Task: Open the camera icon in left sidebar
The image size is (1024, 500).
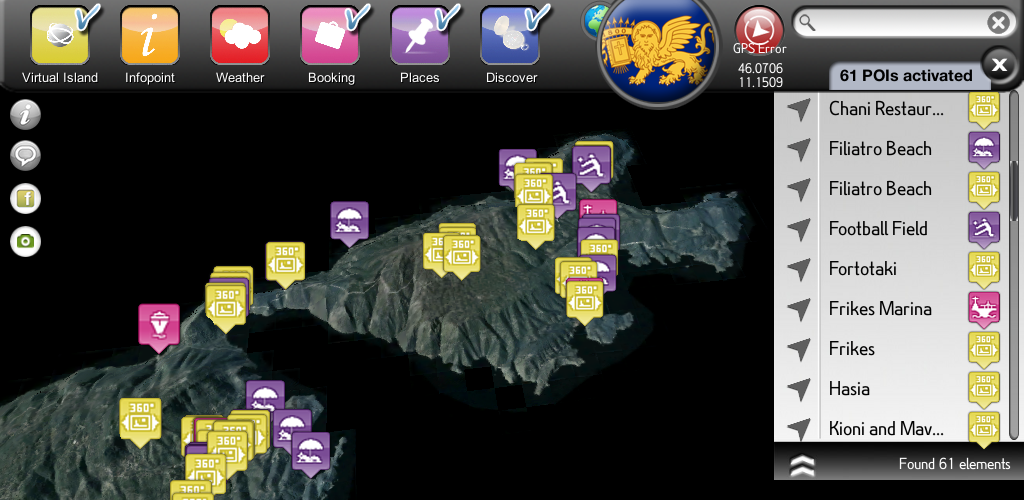Action: pyautogui.click(x=25, y=242)
